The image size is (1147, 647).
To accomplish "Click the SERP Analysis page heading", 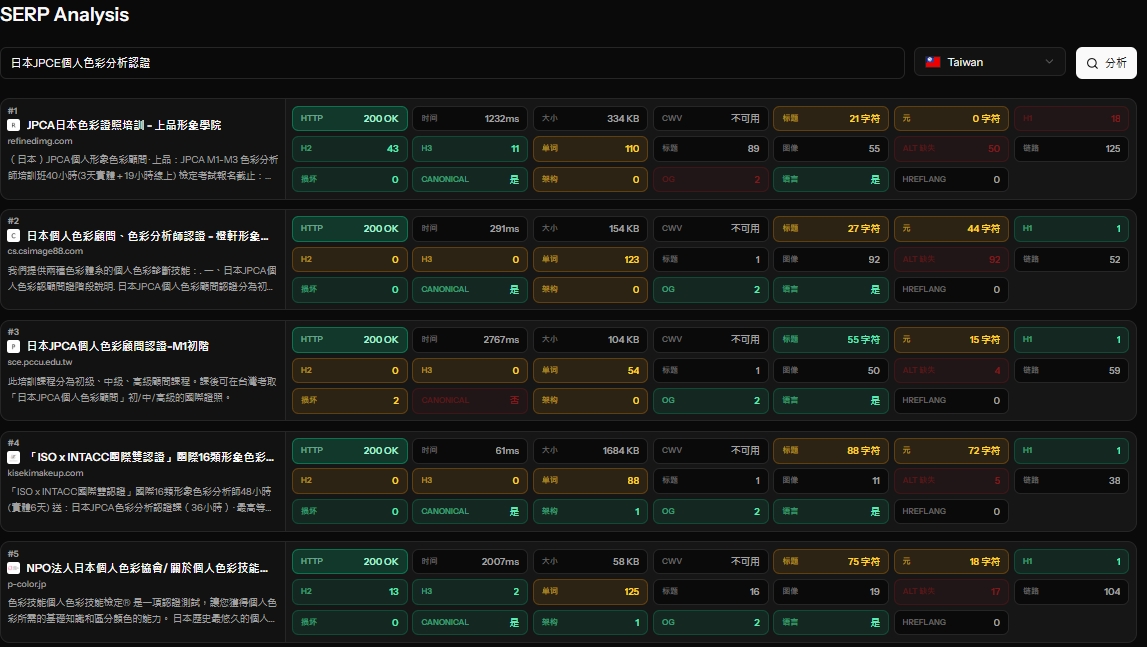I will (x=64, y=15).
